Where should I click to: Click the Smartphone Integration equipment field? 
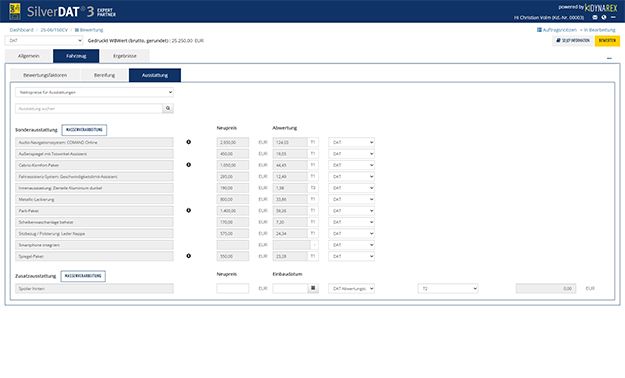point(94,245)
